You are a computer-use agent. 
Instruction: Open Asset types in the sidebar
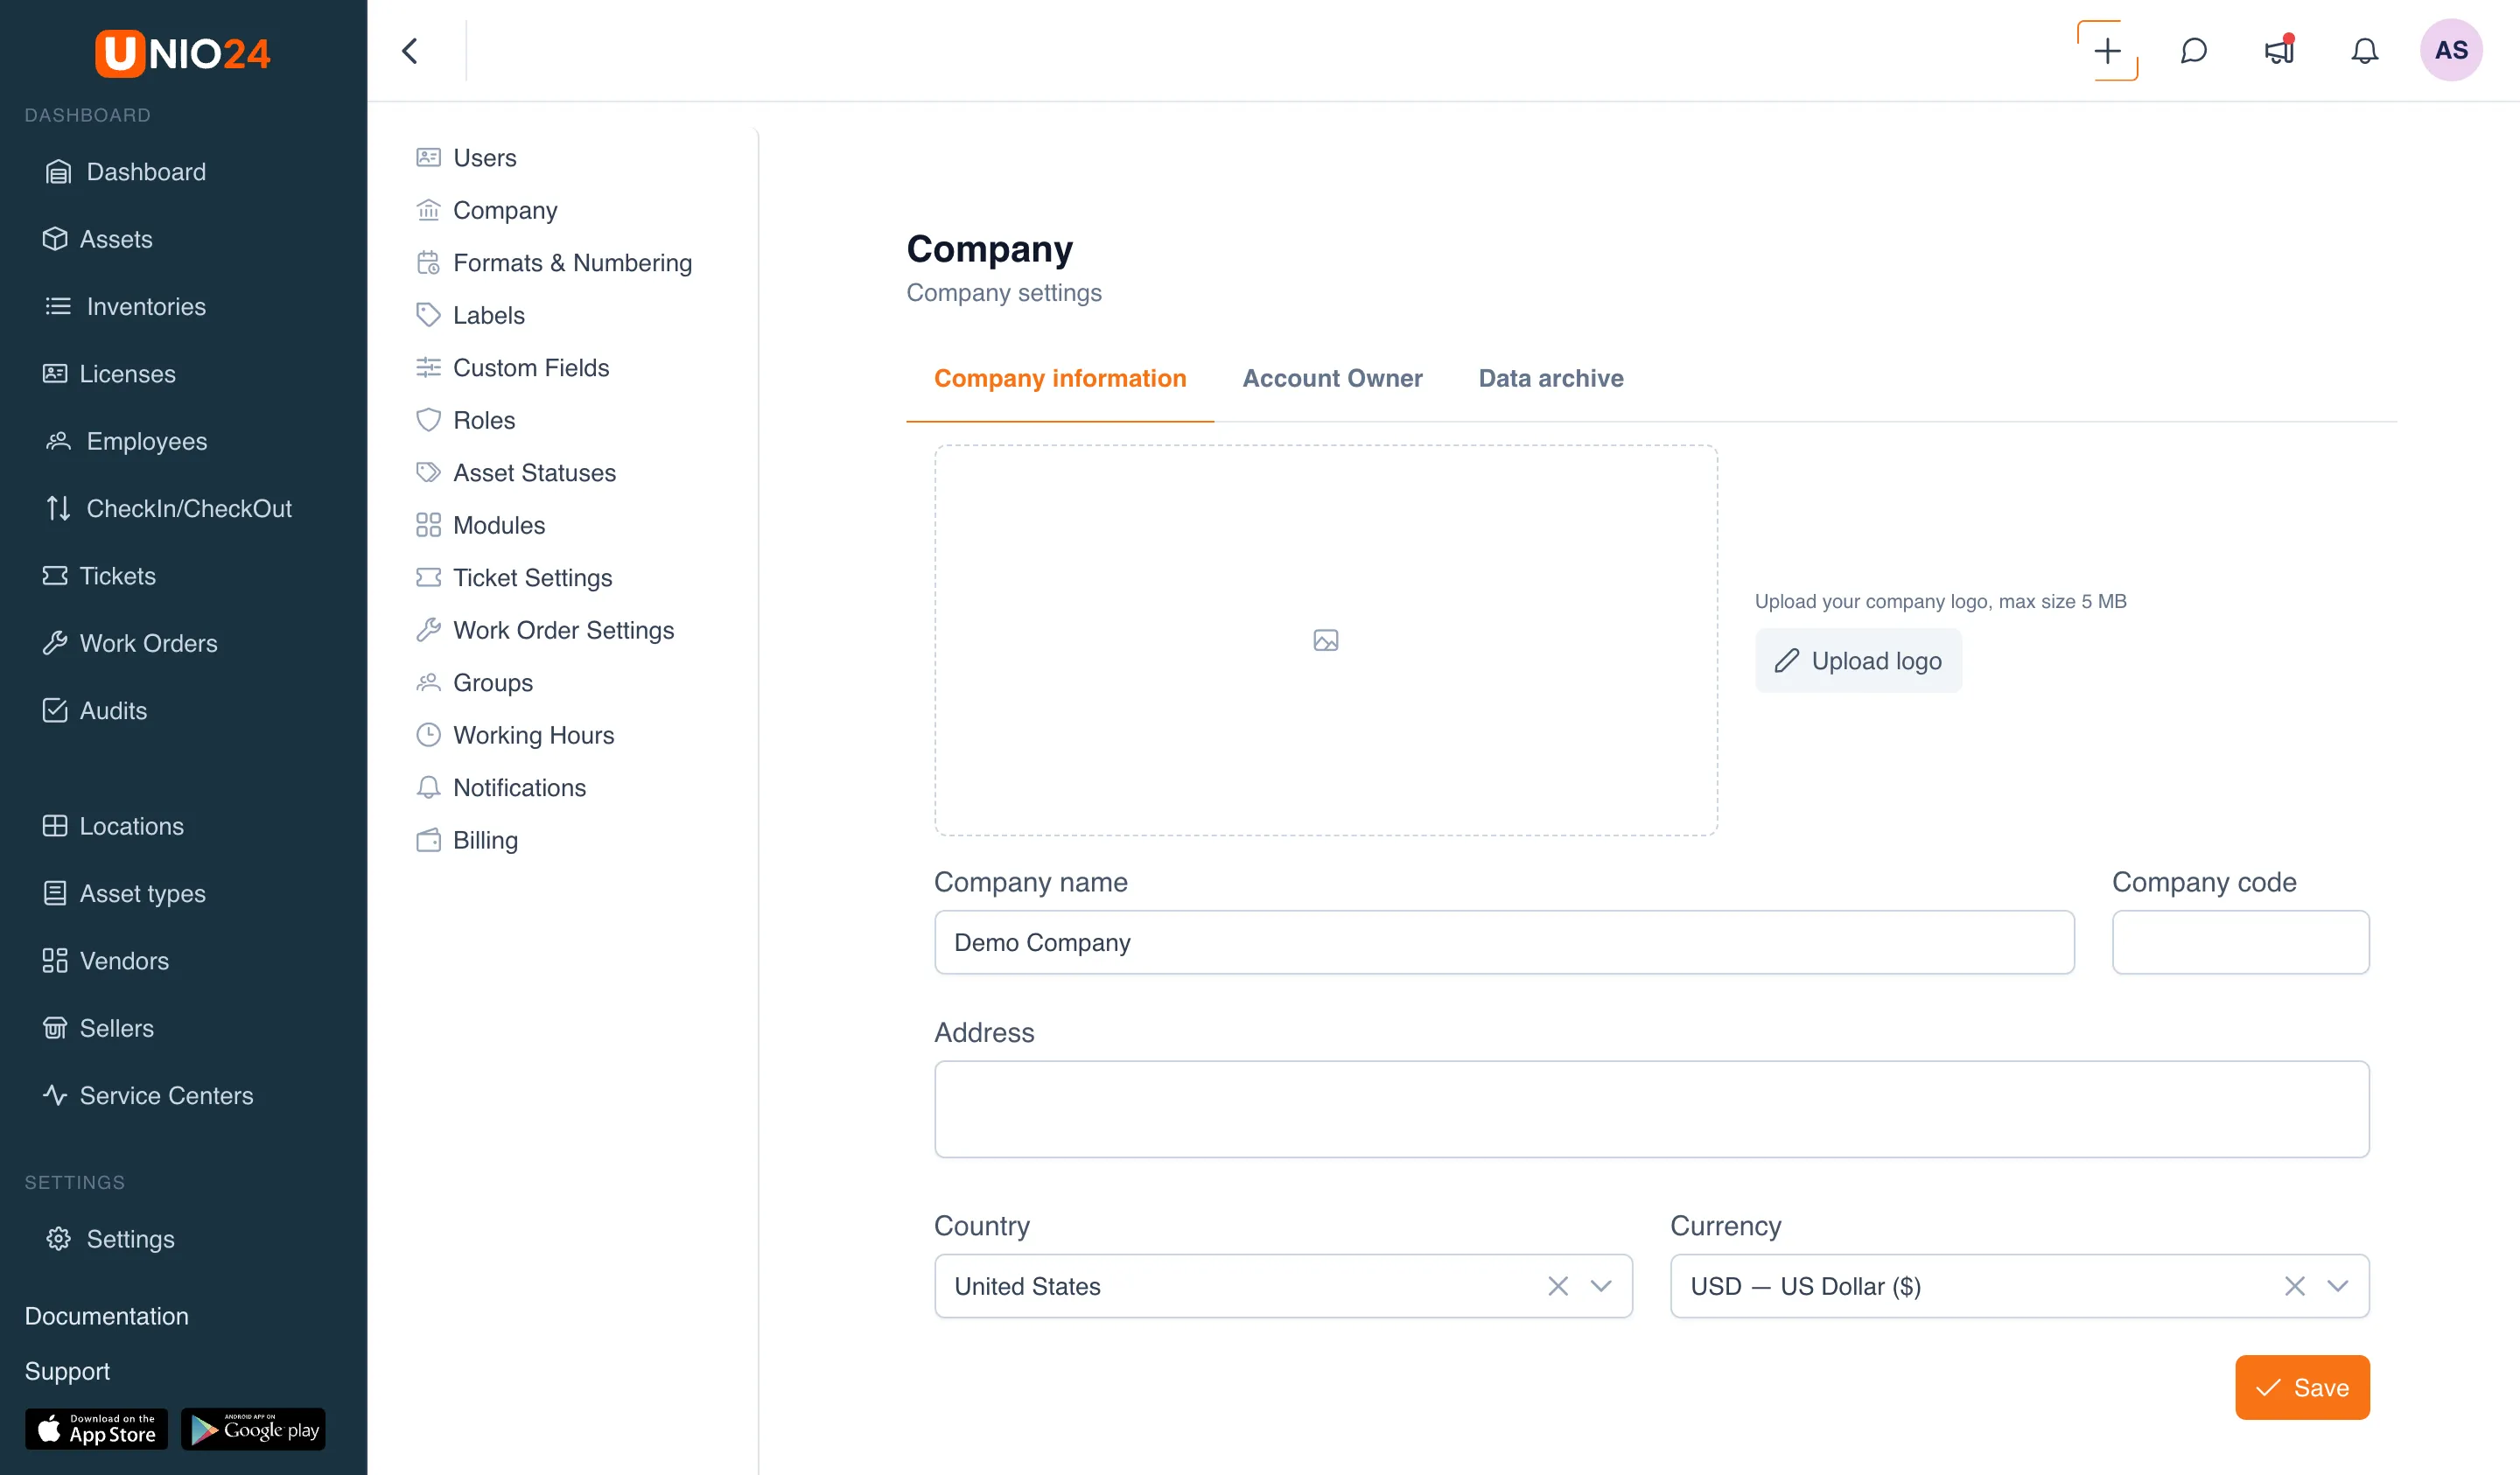point(124,893)
